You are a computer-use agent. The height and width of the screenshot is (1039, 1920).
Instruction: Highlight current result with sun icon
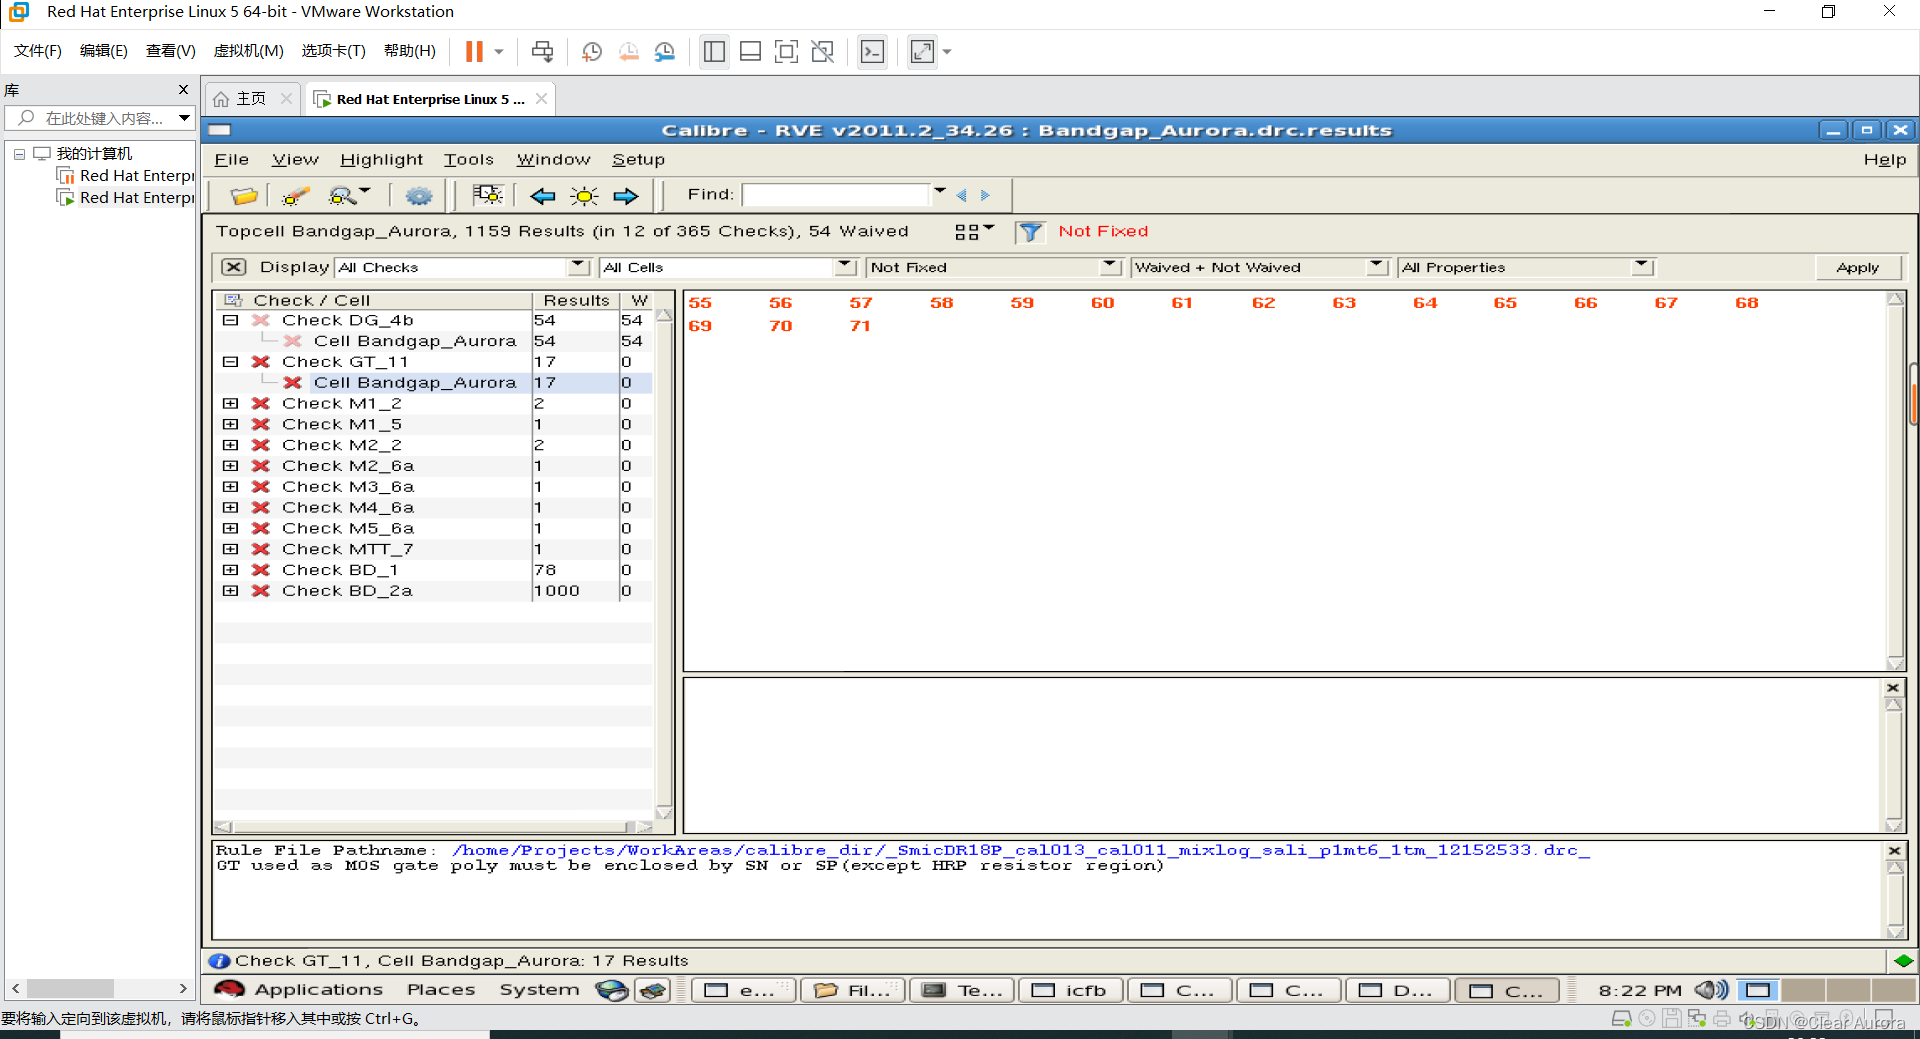(584, 196)
